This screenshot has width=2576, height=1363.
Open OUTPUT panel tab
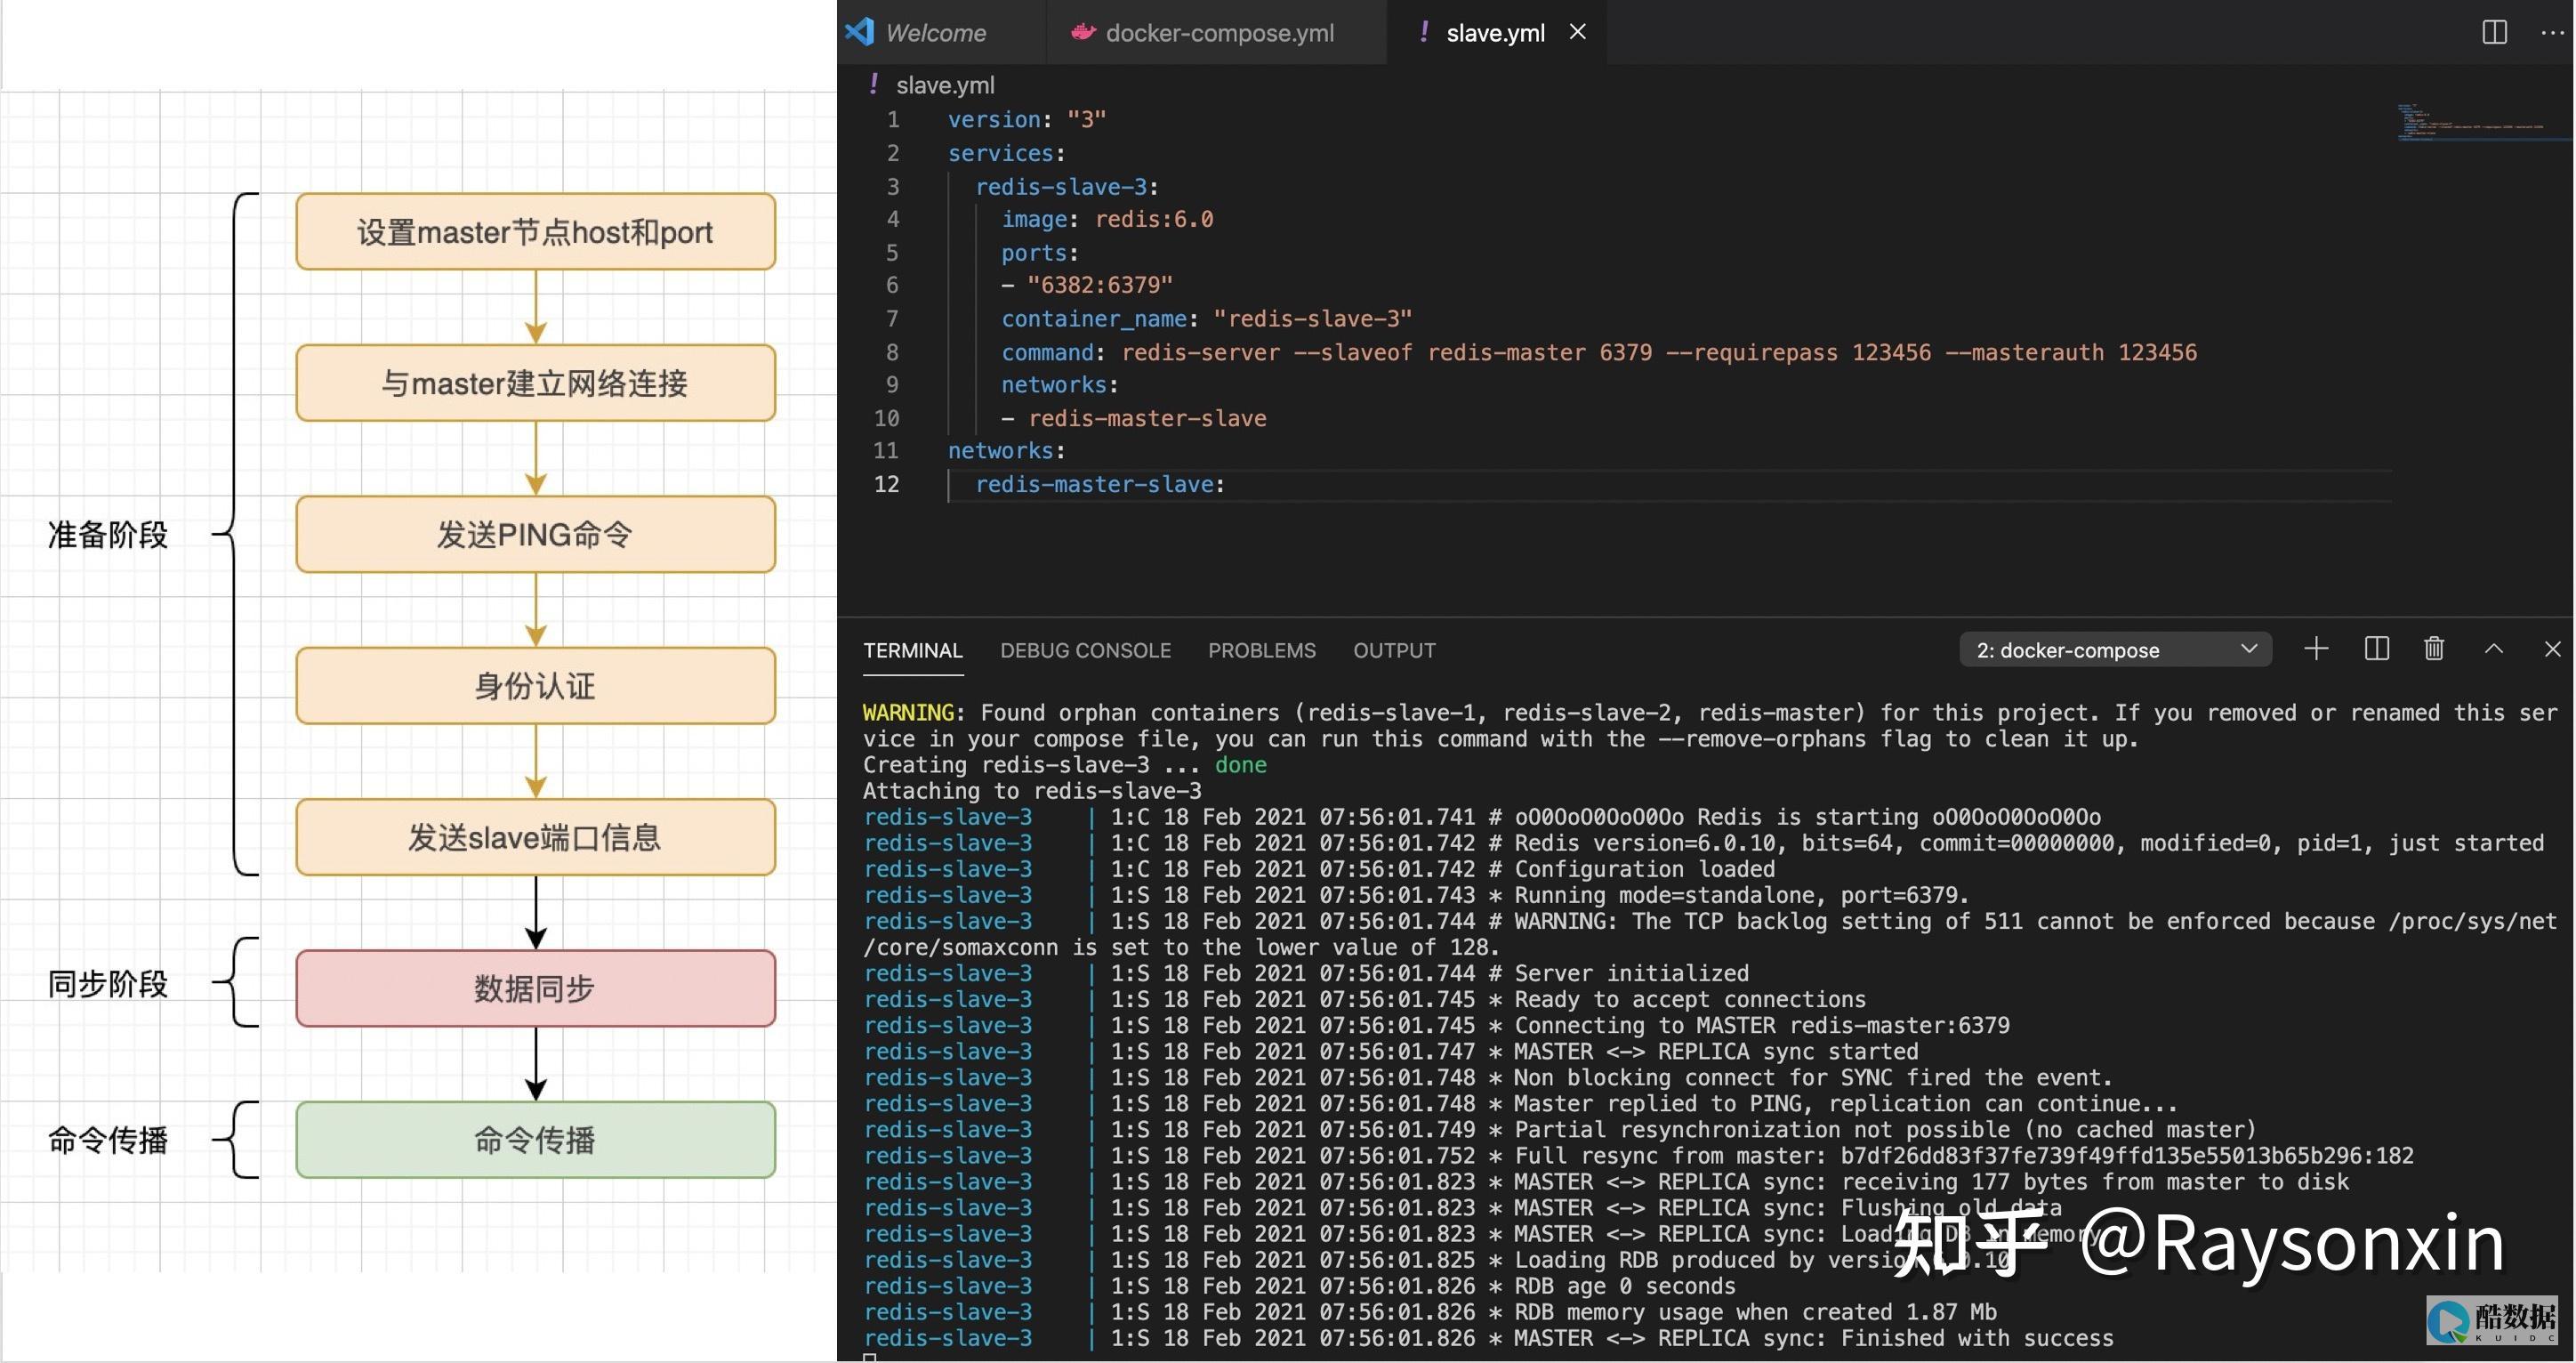[1394, 650]
